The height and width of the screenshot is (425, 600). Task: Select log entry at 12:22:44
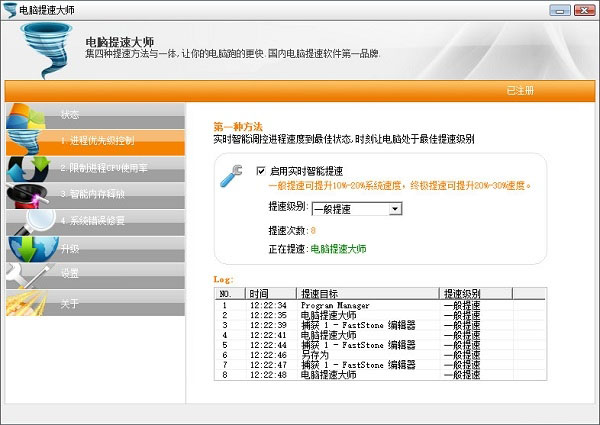point(380,345)
